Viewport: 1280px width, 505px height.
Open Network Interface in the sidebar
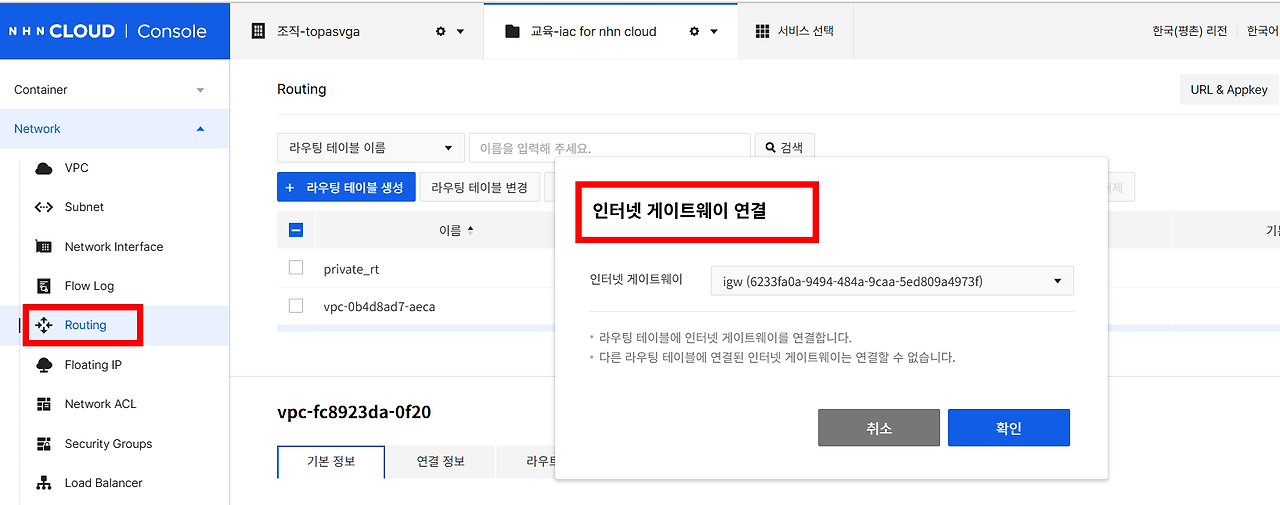point(114,247)
